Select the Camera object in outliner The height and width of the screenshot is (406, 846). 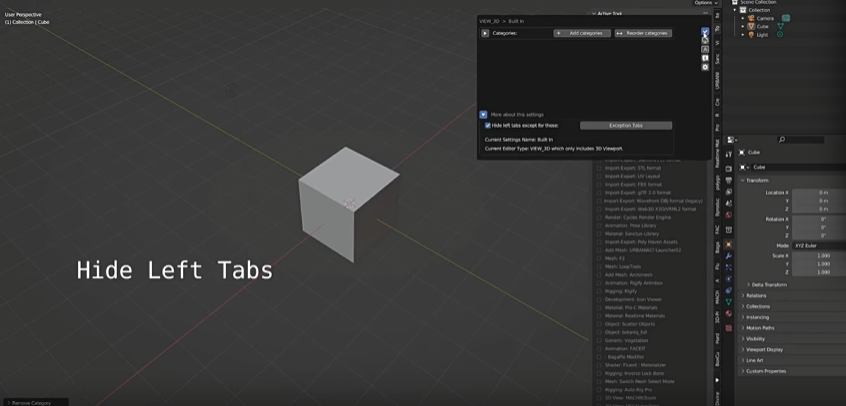pos(764,18)
